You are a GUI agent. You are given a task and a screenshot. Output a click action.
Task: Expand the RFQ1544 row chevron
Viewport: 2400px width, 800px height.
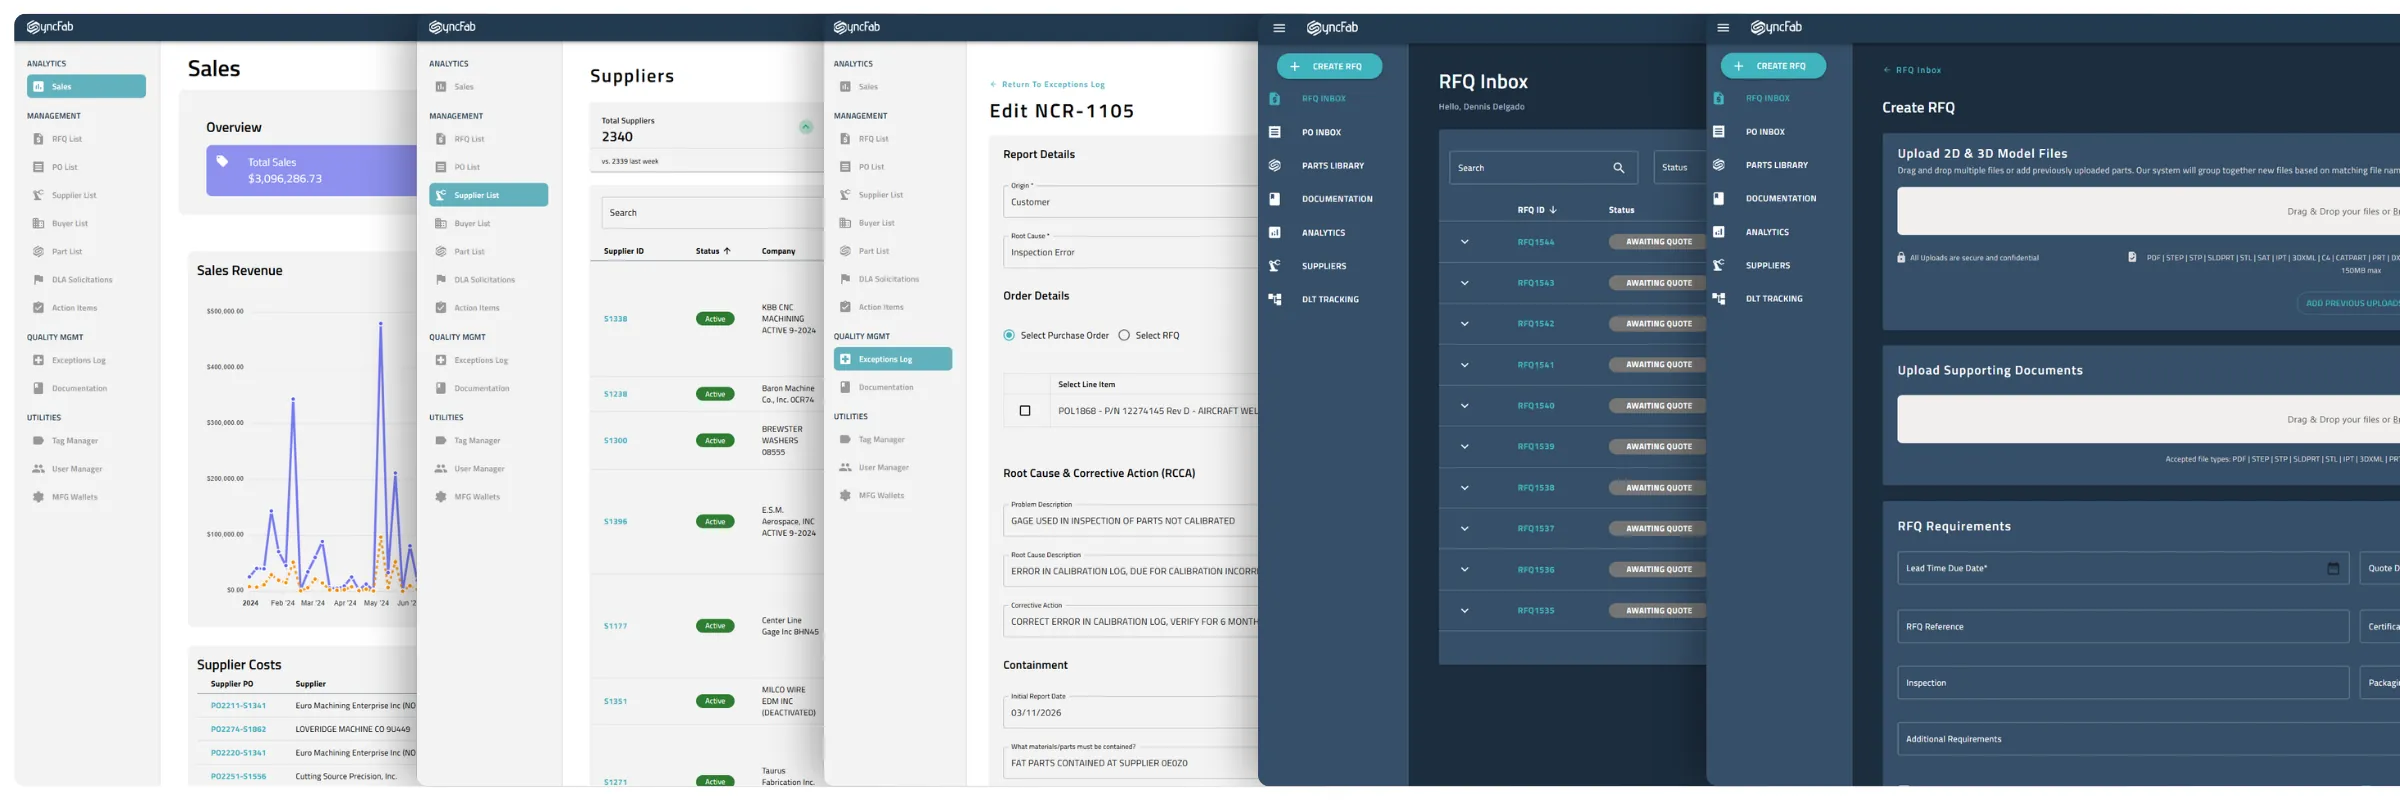click(x=1464, y=242)
